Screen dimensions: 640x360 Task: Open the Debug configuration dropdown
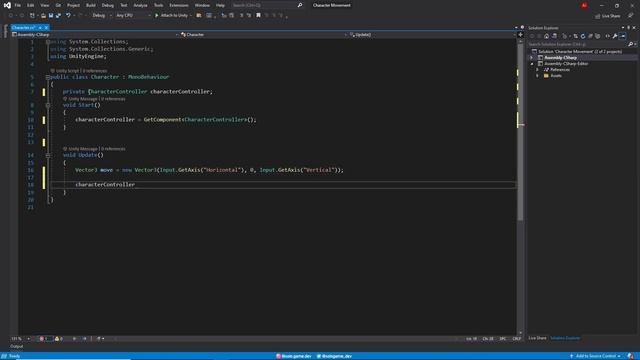click(x=101, y=16)
